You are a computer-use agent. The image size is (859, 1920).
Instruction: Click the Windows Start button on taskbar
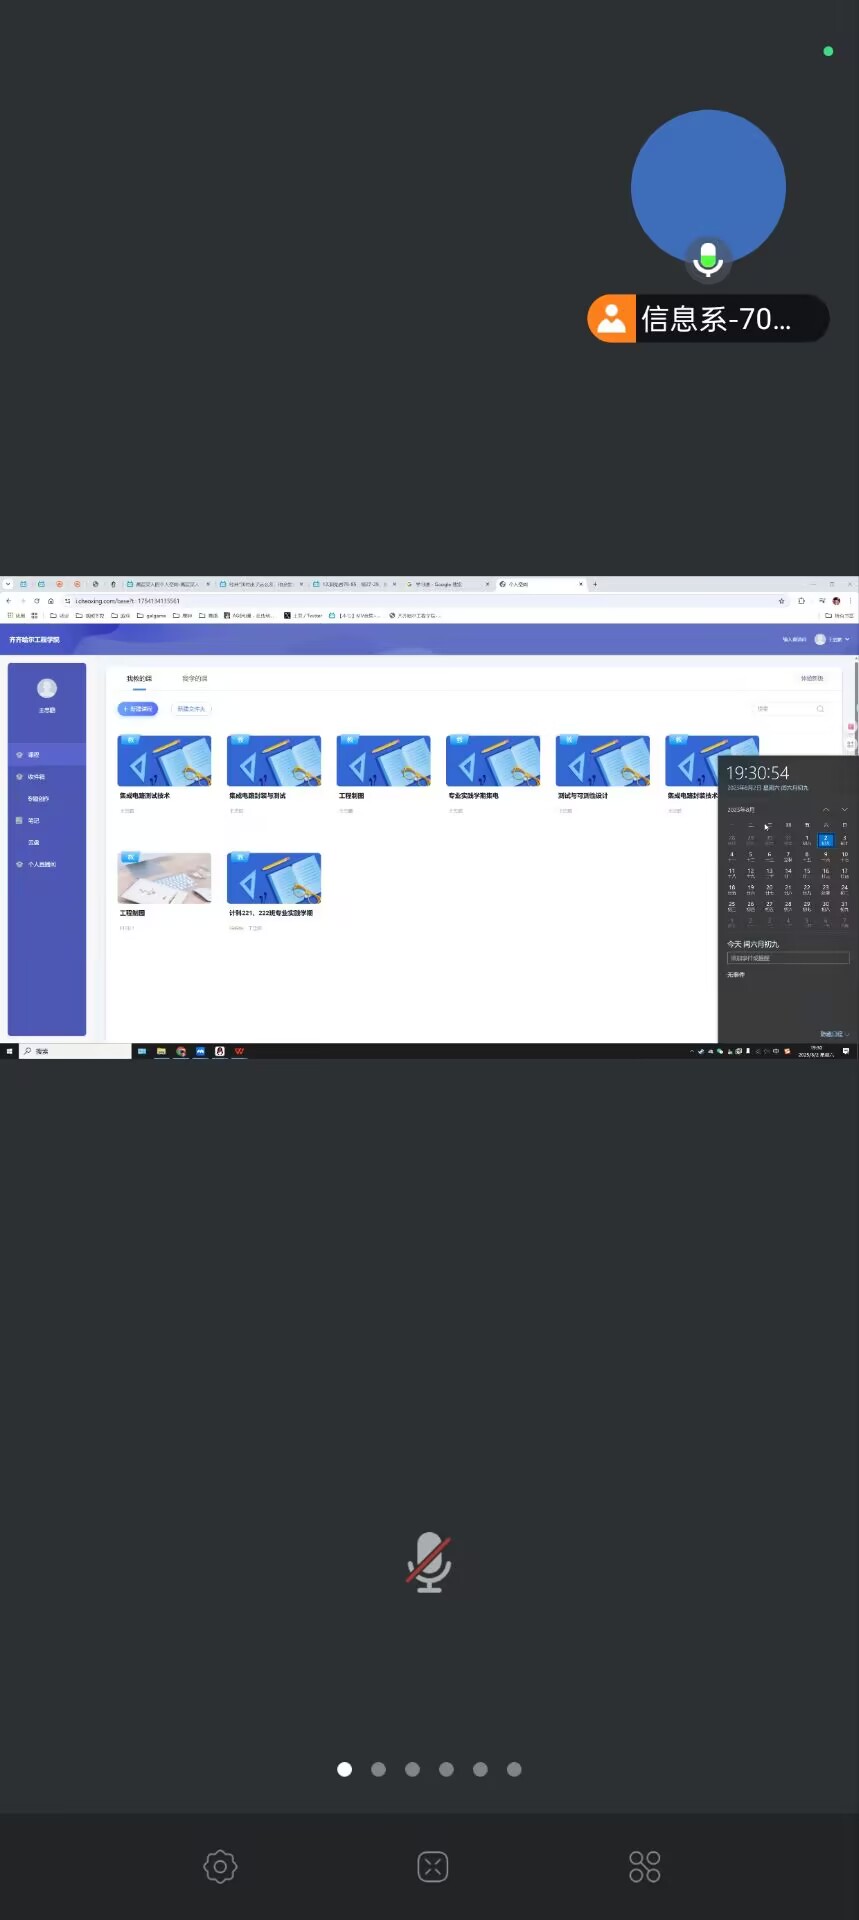pyautogui.click(x=10, y=1051)
